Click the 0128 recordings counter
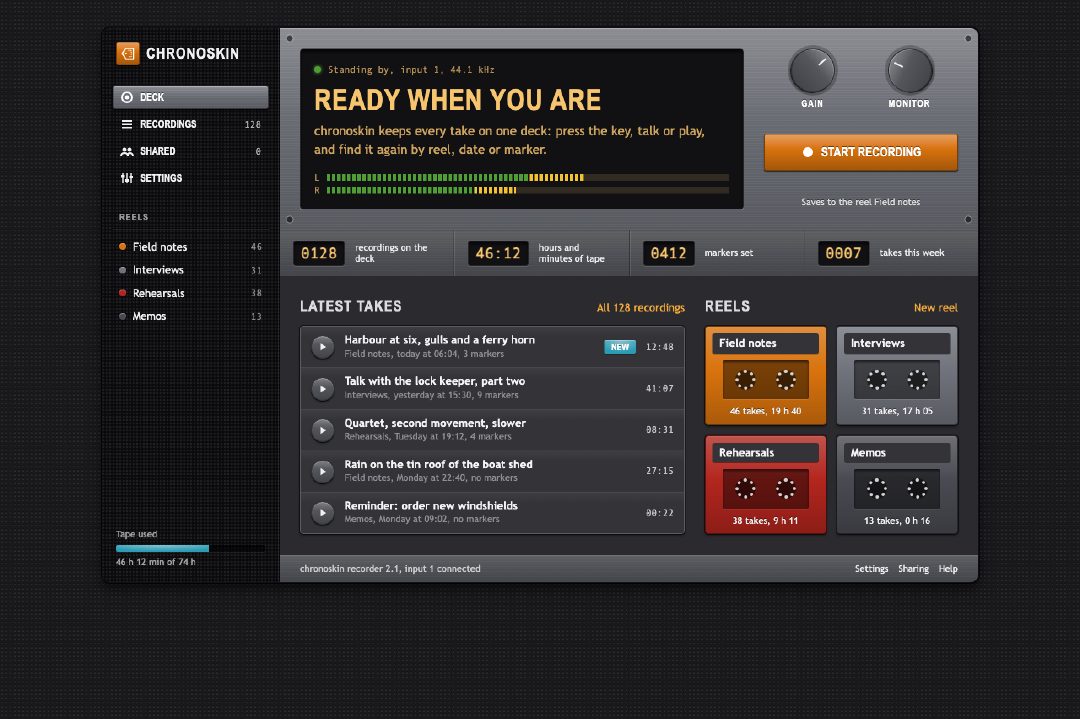1080x719 pixels. [x=319, y=253]
